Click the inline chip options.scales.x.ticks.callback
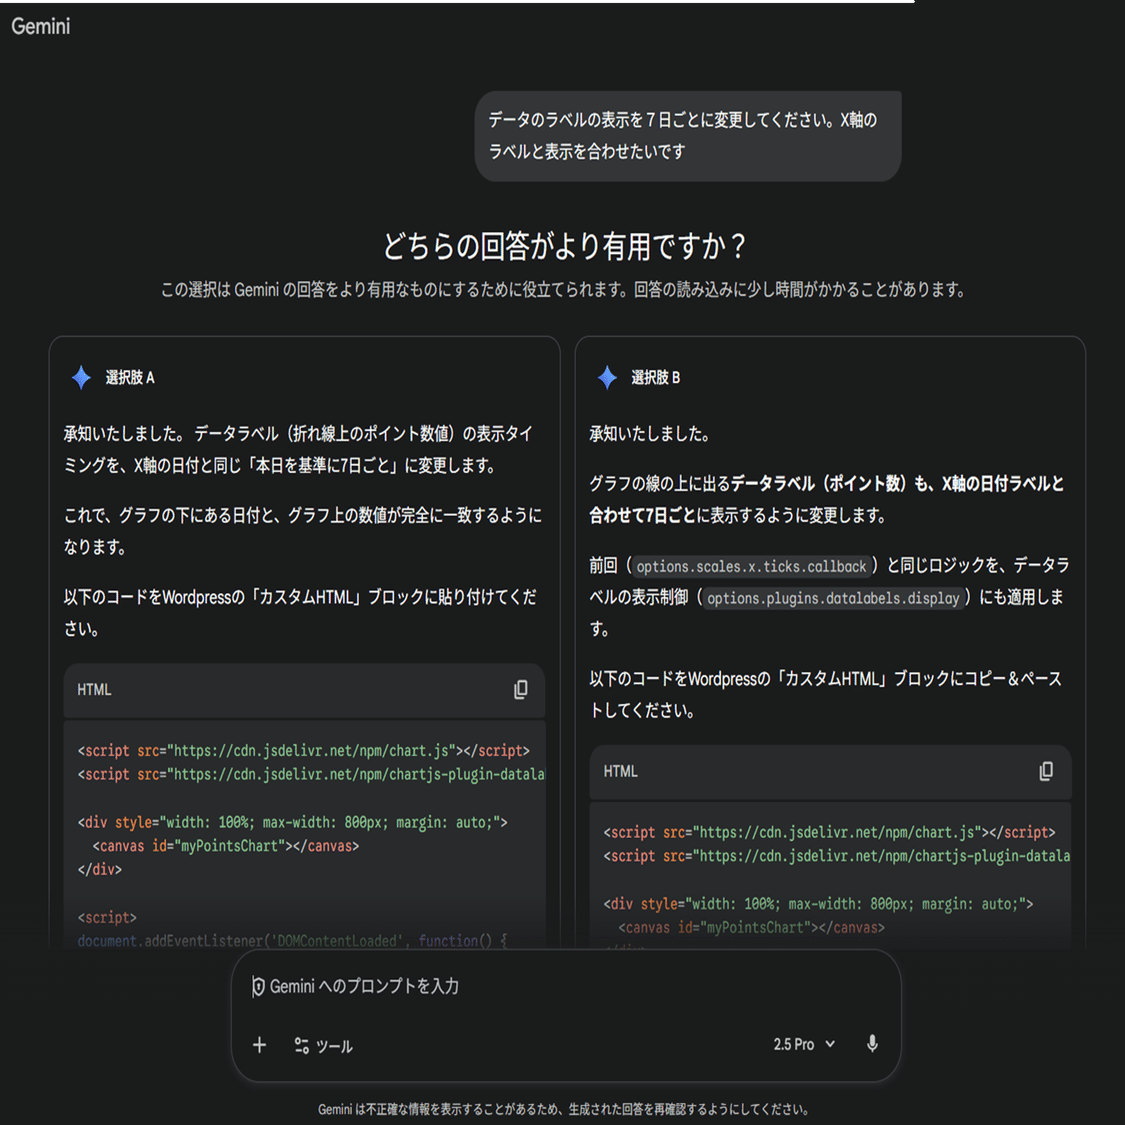This screenshot has width=1125, height=1125. [x=751, y=566]
